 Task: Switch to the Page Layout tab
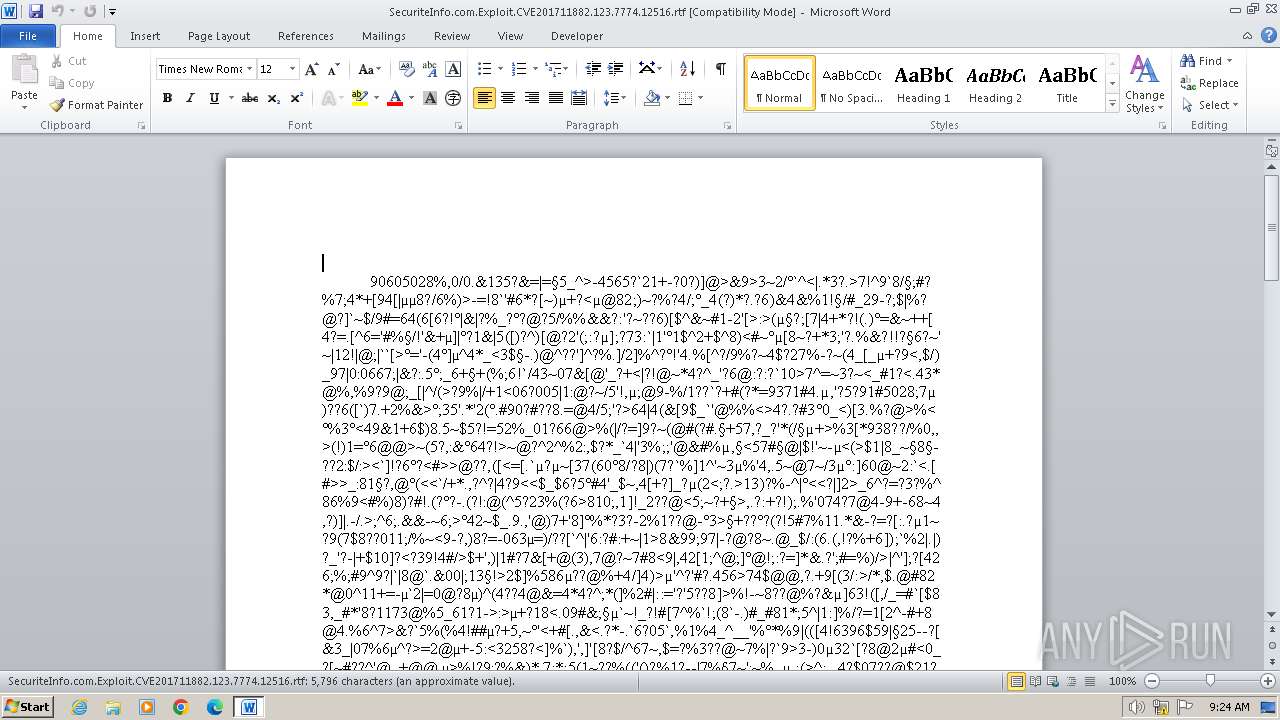coord(219,36)
